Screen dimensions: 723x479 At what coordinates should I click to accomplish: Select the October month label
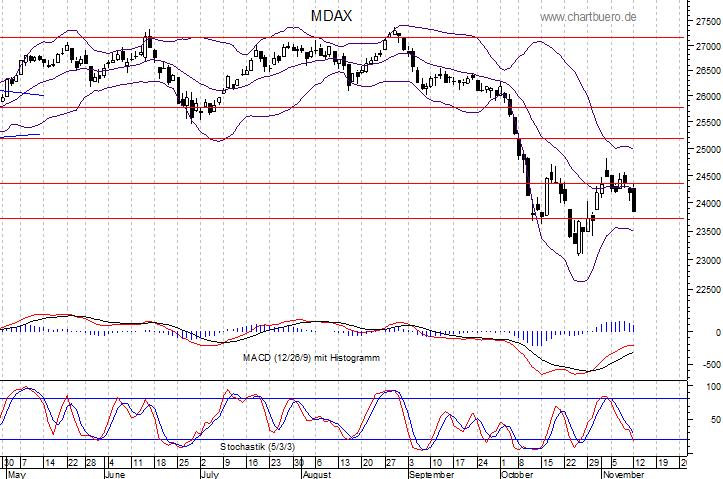(518, 474)
